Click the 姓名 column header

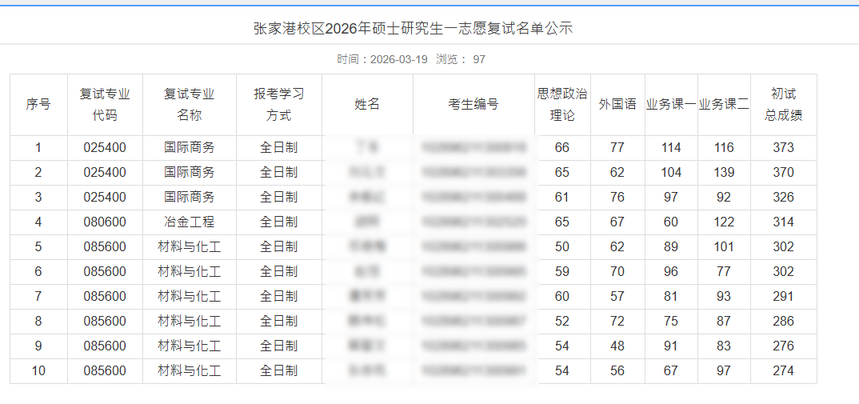tap(367, 104)
